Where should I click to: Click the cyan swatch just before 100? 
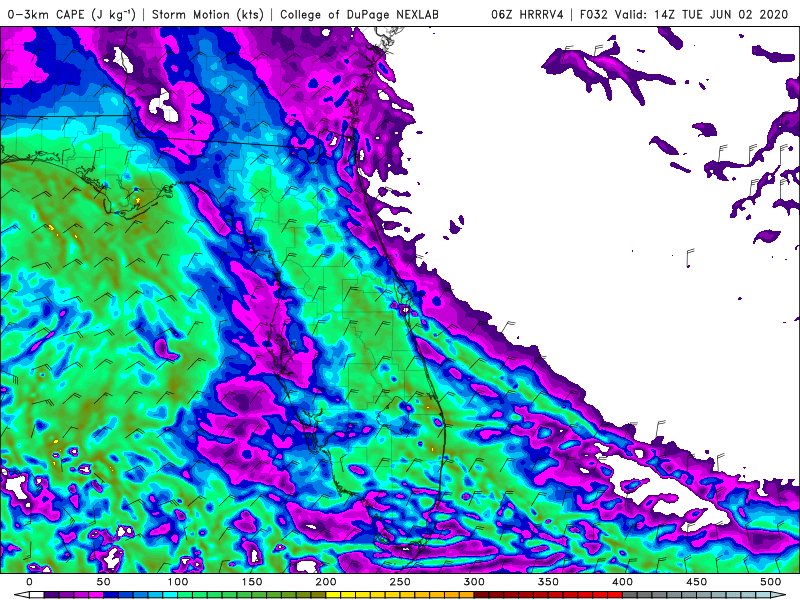tap(170, 595)
